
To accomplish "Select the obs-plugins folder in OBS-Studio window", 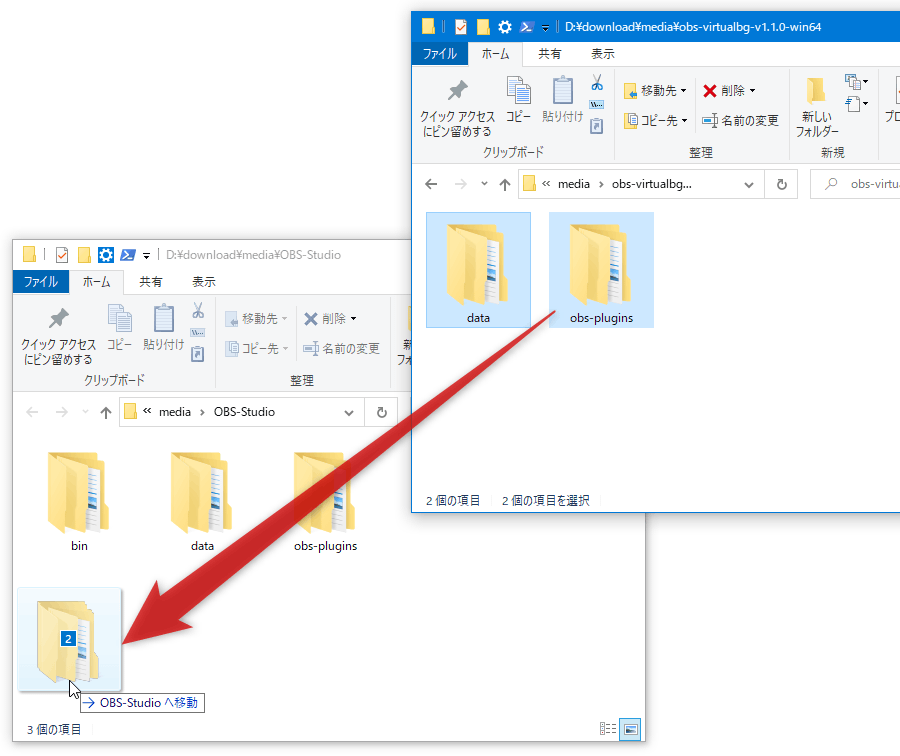I will [x=325, y=502].
